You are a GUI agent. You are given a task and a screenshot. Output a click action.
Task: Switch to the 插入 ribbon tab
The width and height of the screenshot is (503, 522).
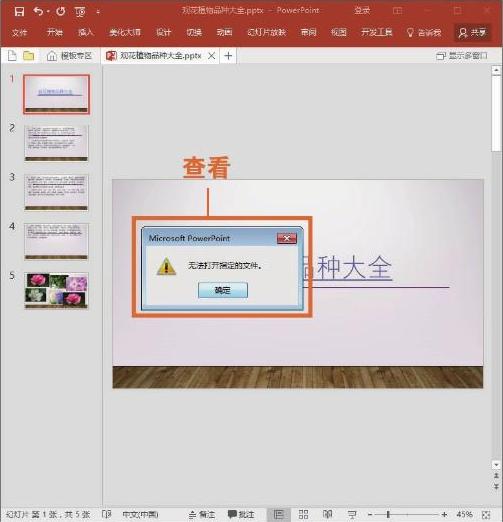point(86,32)
